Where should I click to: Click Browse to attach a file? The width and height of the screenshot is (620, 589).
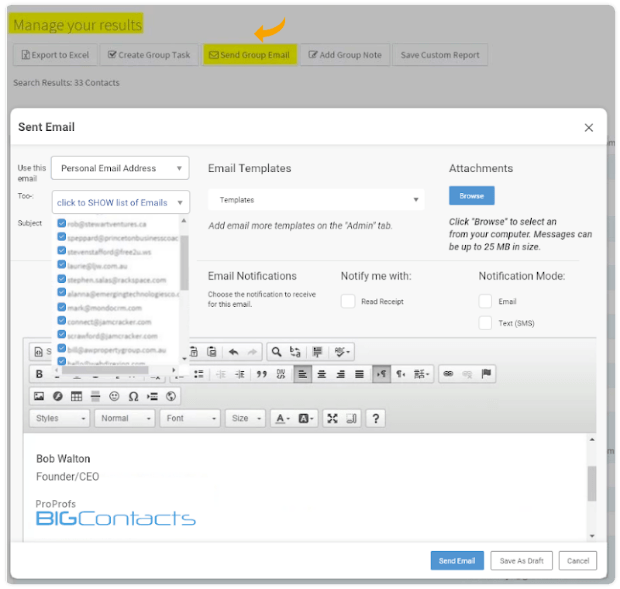[471, 196]
